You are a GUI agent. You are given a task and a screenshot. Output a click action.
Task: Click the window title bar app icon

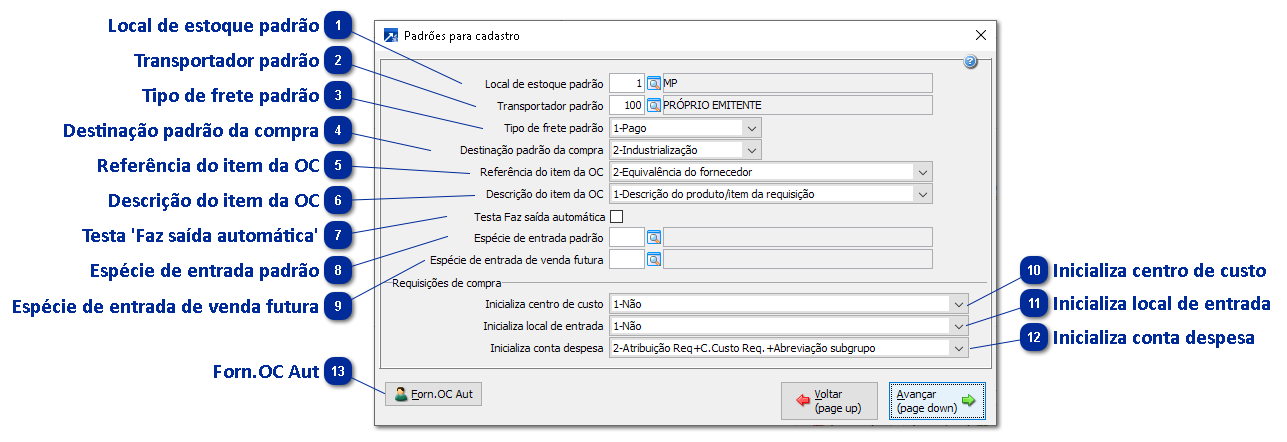click(x=390, y=35)
